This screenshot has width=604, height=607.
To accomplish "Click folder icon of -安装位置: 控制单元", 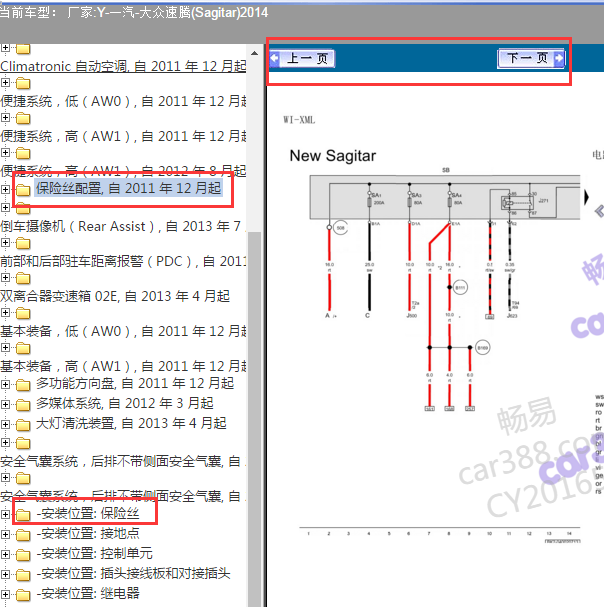I will pos(23,555).
